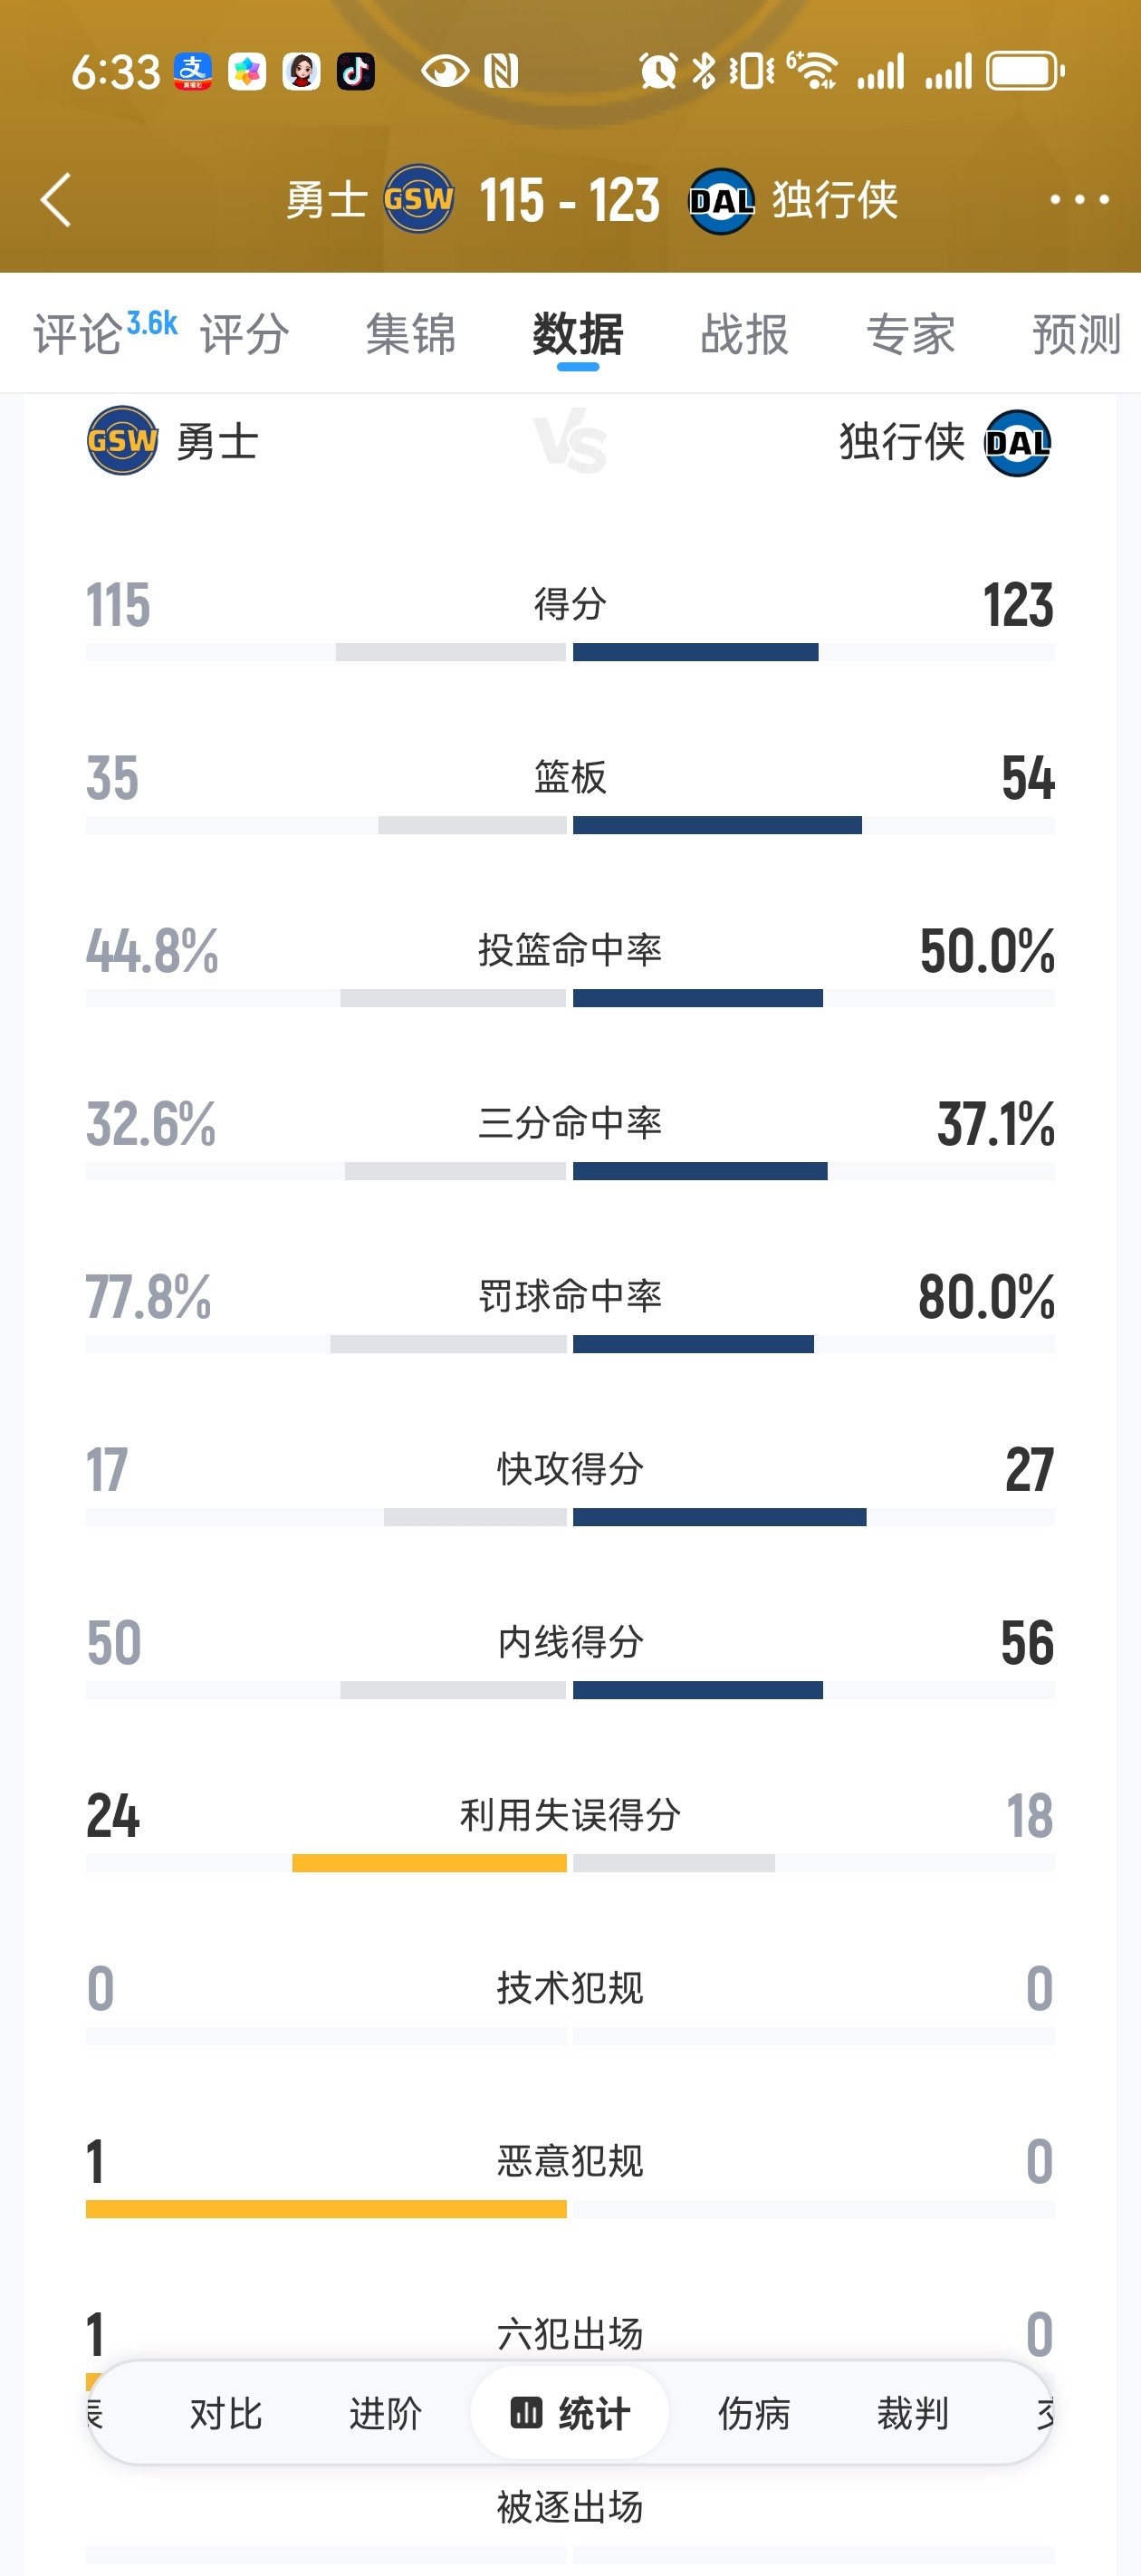Tap Warriors GSW logo in stats panel

(x=122, y=441)
